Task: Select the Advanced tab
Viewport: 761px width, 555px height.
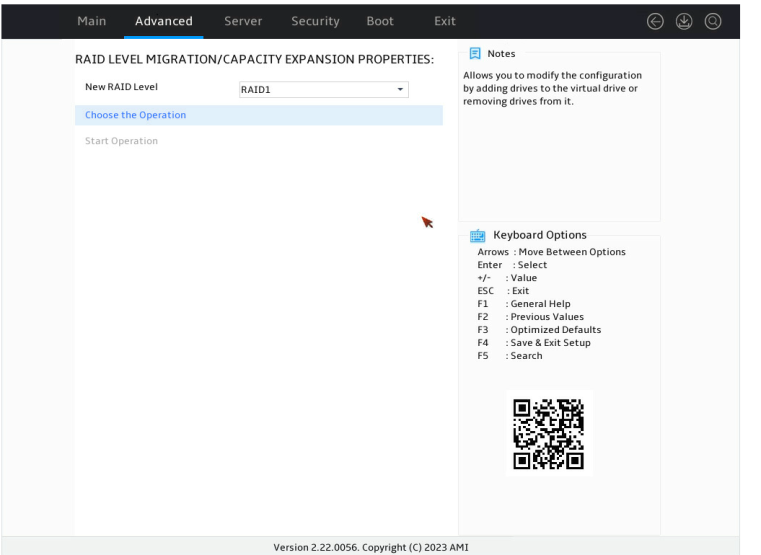Action: tap(164, 21)
